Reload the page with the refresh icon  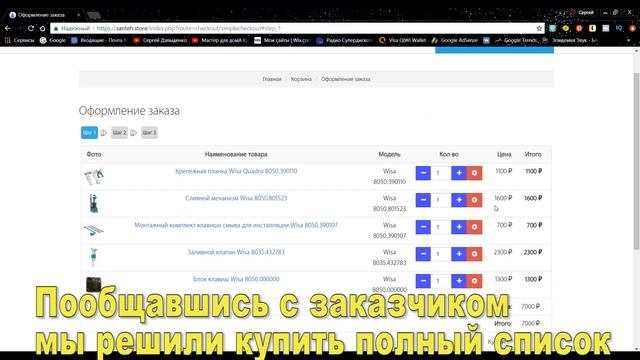(x=31, y=28)
